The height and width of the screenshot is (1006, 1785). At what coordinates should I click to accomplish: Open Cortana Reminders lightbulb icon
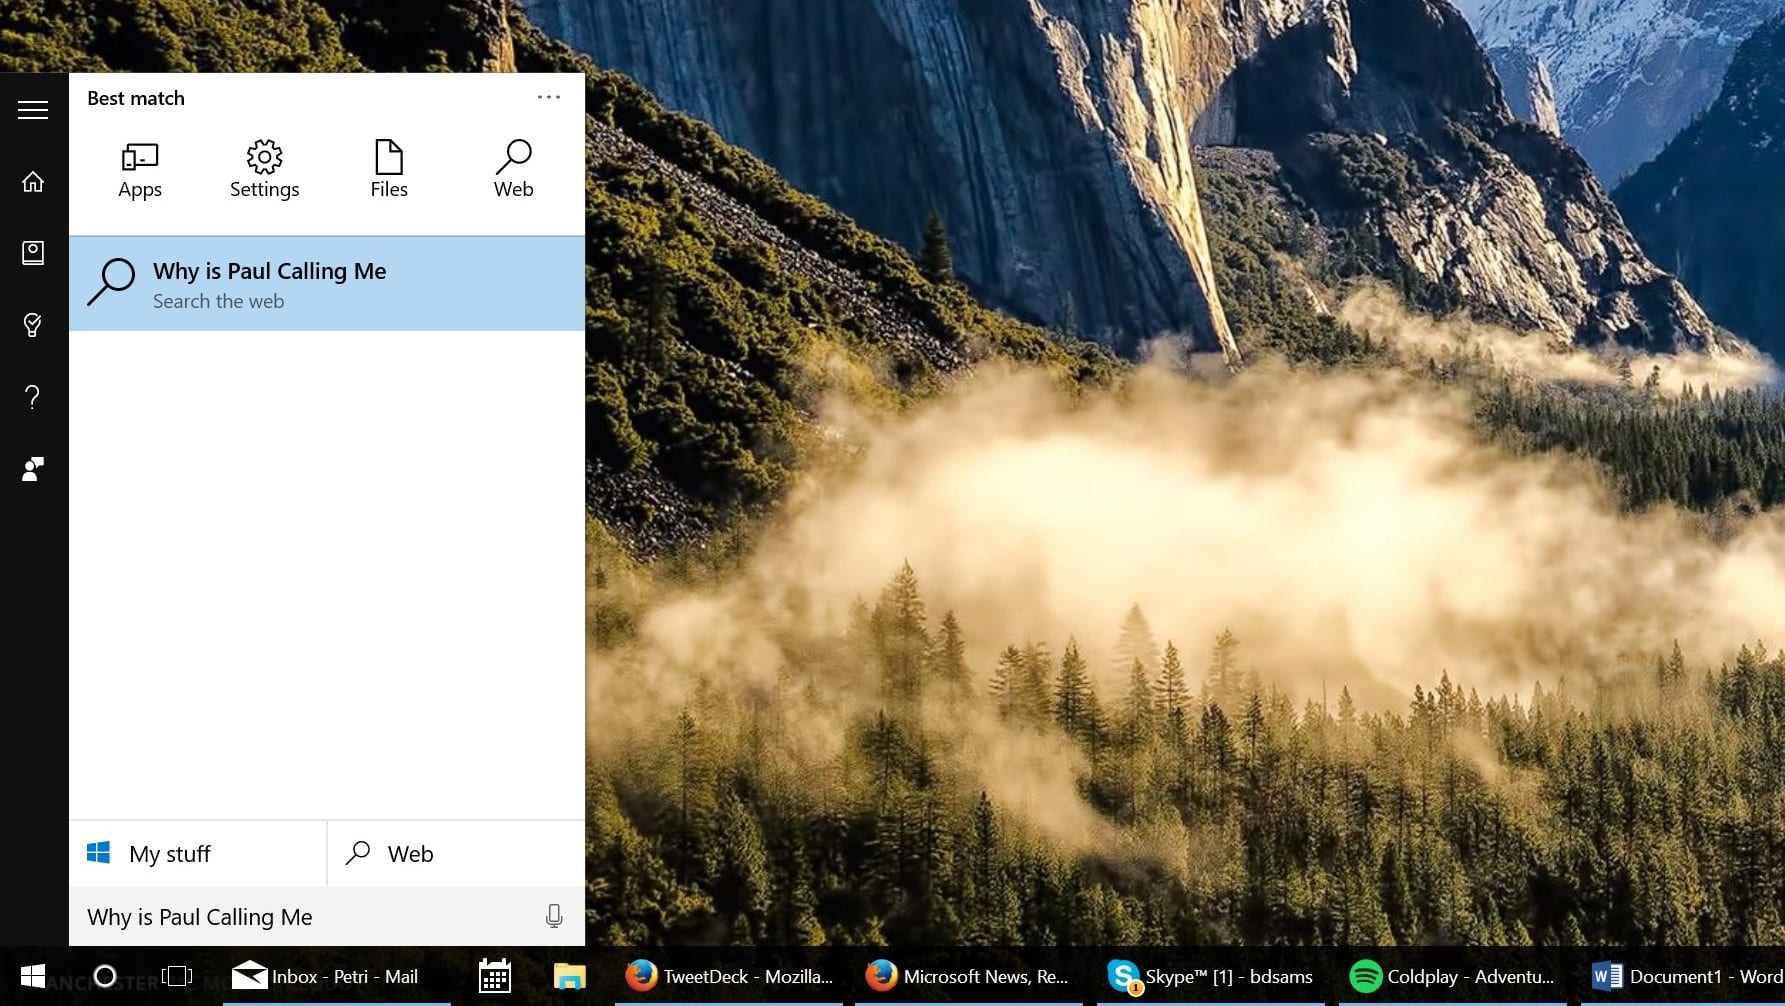[x=33, y=325]
